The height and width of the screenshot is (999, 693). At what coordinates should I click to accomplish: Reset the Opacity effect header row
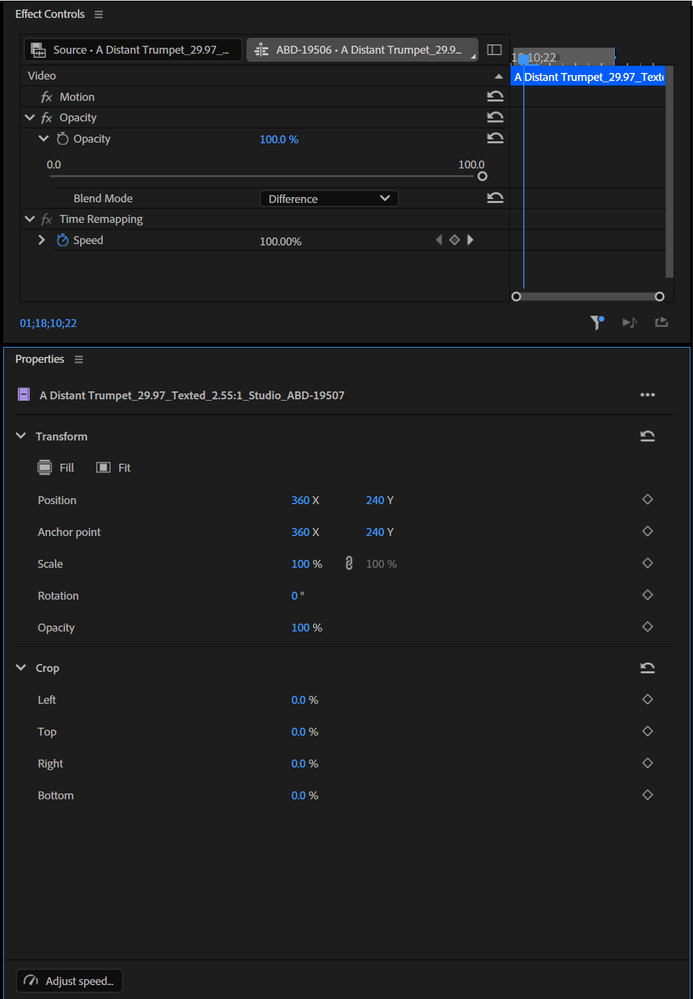point(495,117)
